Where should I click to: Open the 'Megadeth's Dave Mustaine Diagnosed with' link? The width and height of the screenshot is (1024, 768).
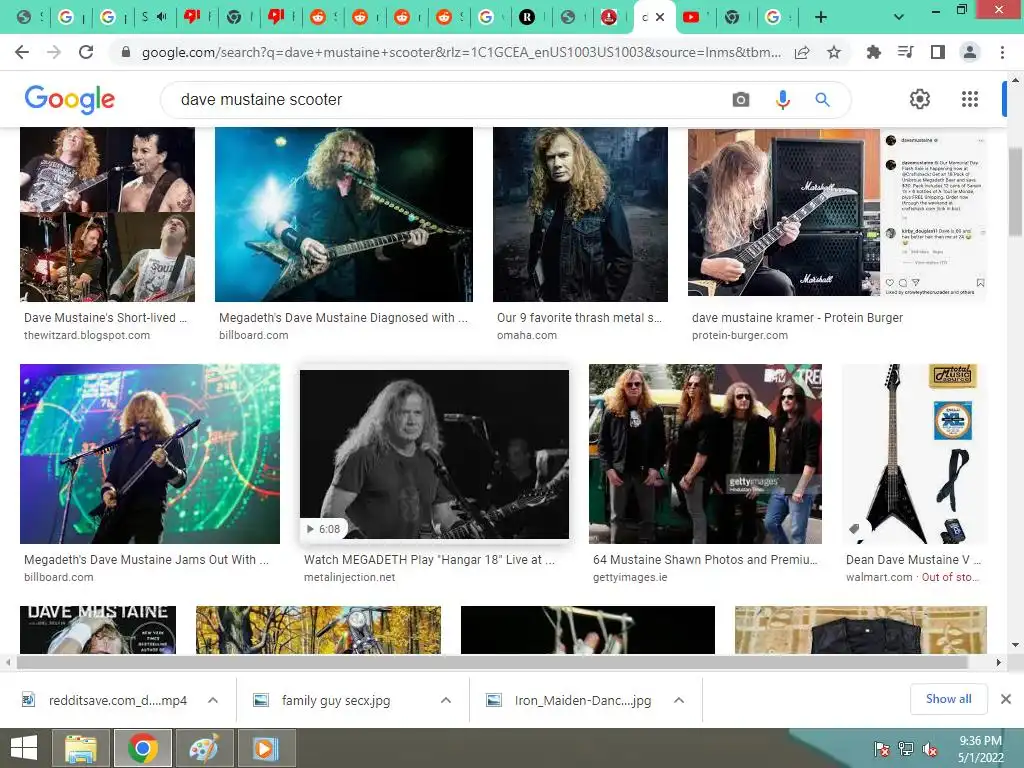(343, 317)
